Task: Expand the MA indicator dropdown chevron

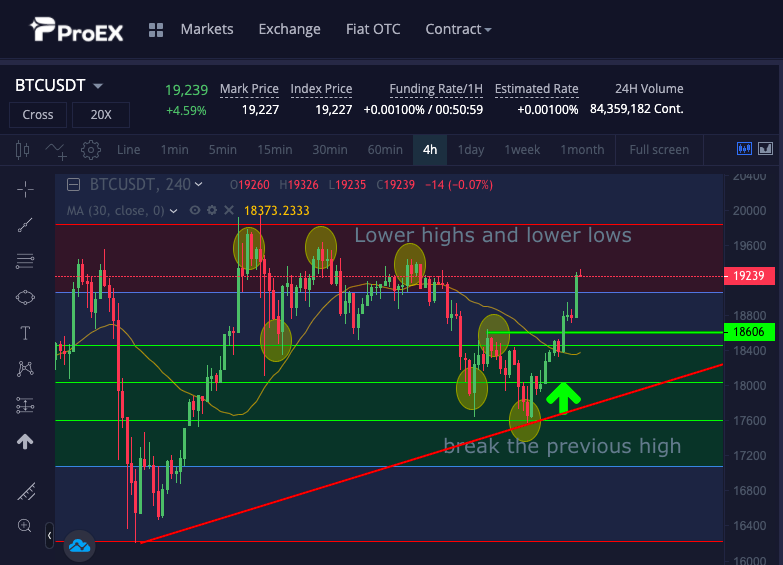Action: click(x=173, y=211)
